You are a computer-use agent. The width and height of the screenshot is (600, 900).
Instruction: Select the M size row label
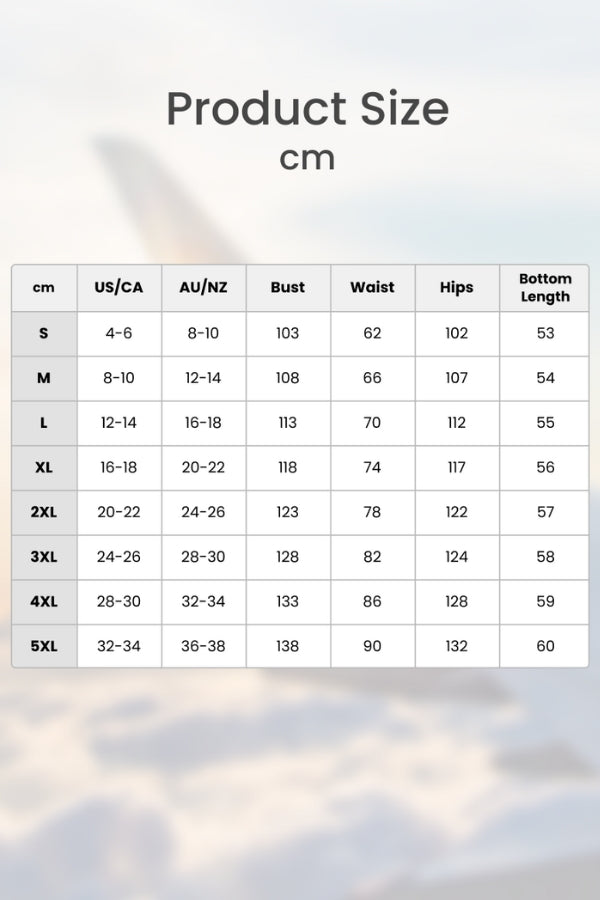click(x=44, y=378)
